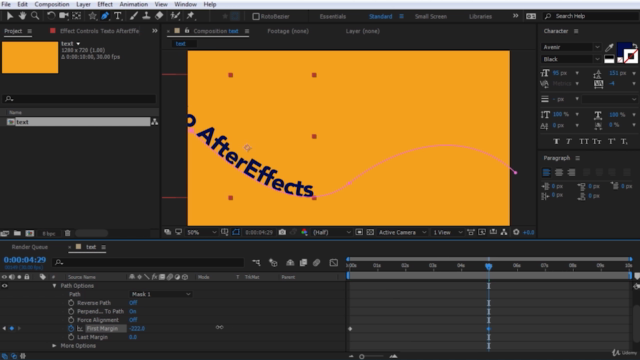This screenshot has height=360, width=640.
Task: Open the Composition menu
Action: click(x=52, y=4)
